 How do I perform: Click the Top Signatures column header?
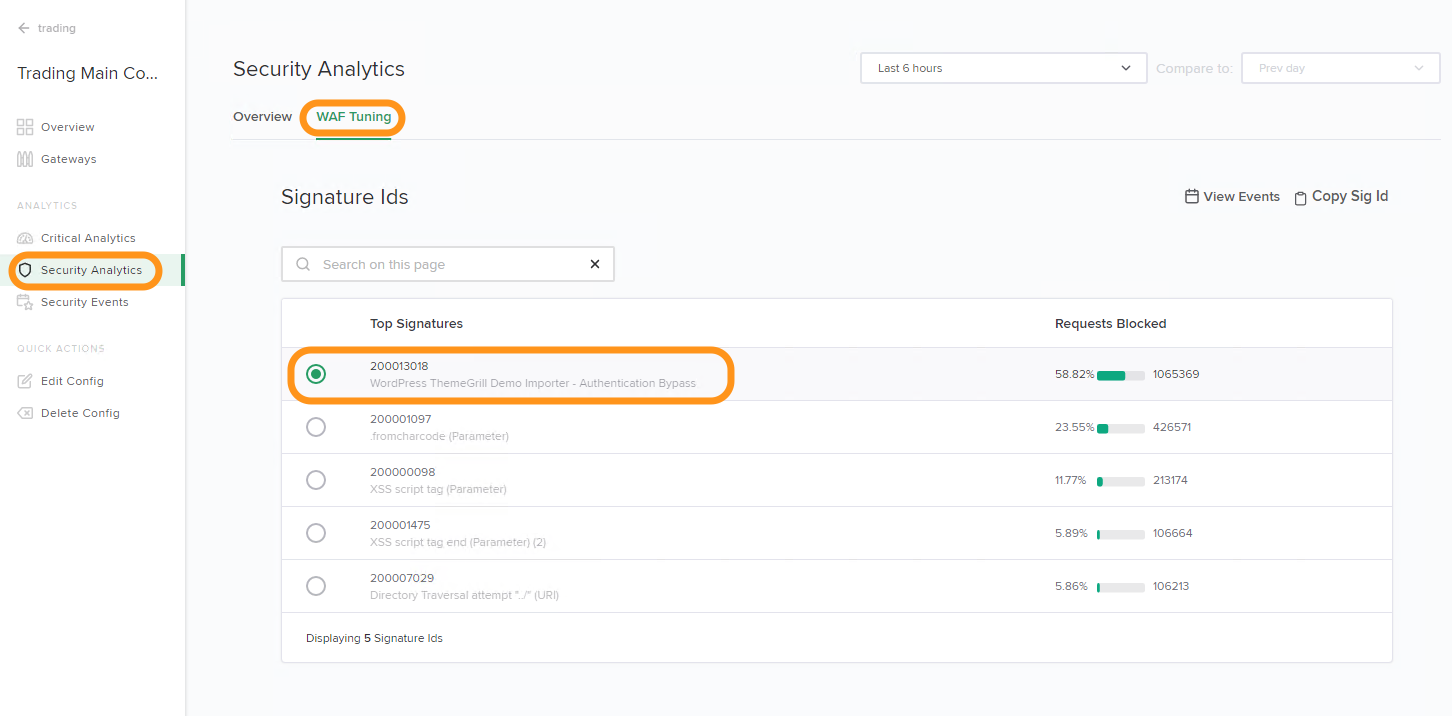pos(416,324)
